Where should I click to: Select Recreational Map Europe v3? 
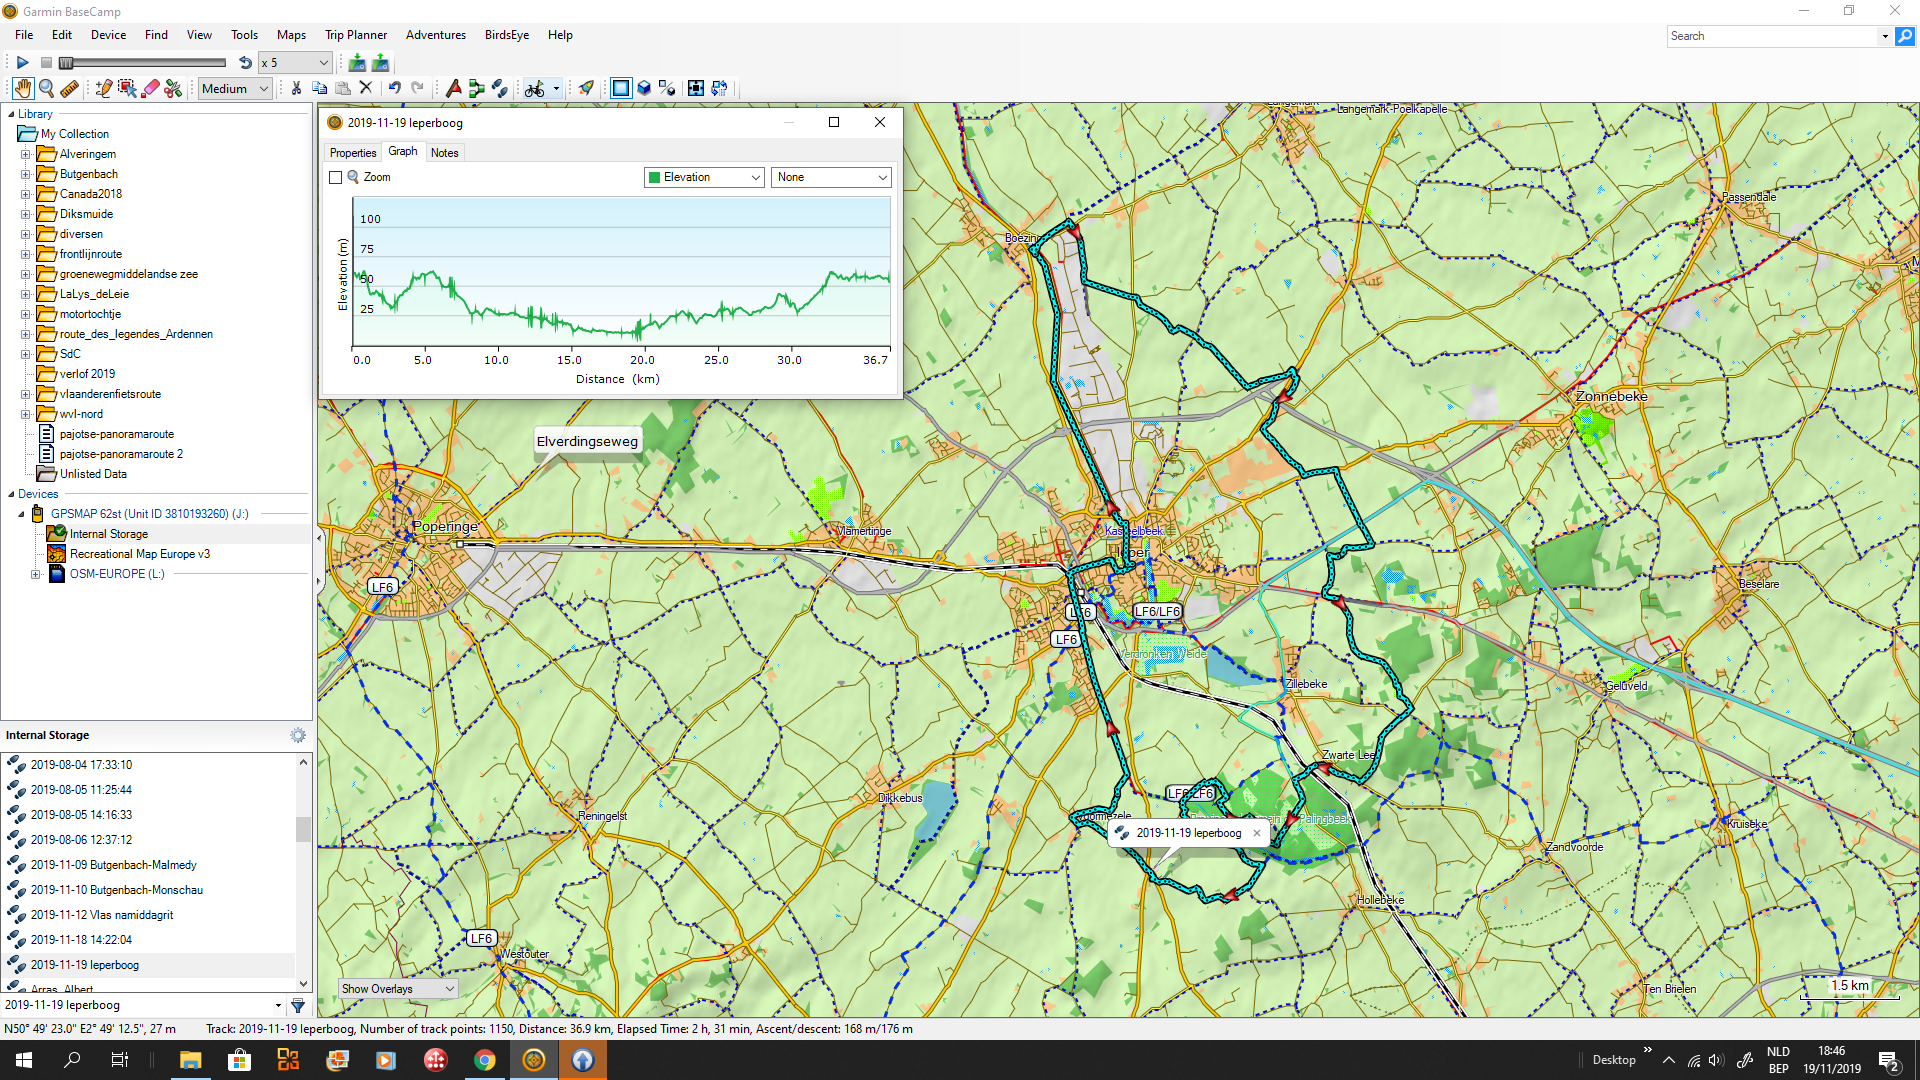(x=140, y=554)
